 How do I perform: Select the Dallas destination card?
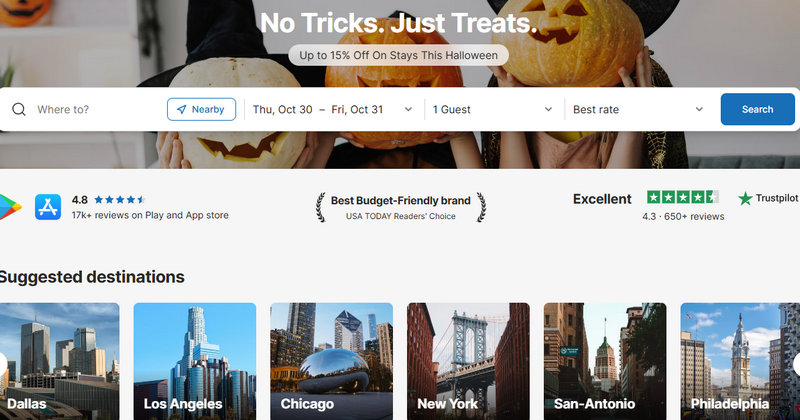pyautogui.click(x=60, y=361)
